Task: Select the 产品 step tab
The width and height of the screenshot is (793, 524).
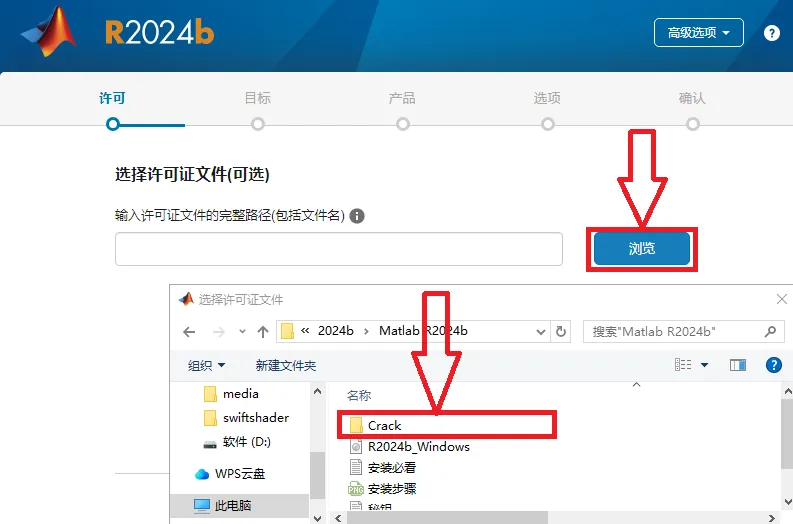Action: click(402, 98)
